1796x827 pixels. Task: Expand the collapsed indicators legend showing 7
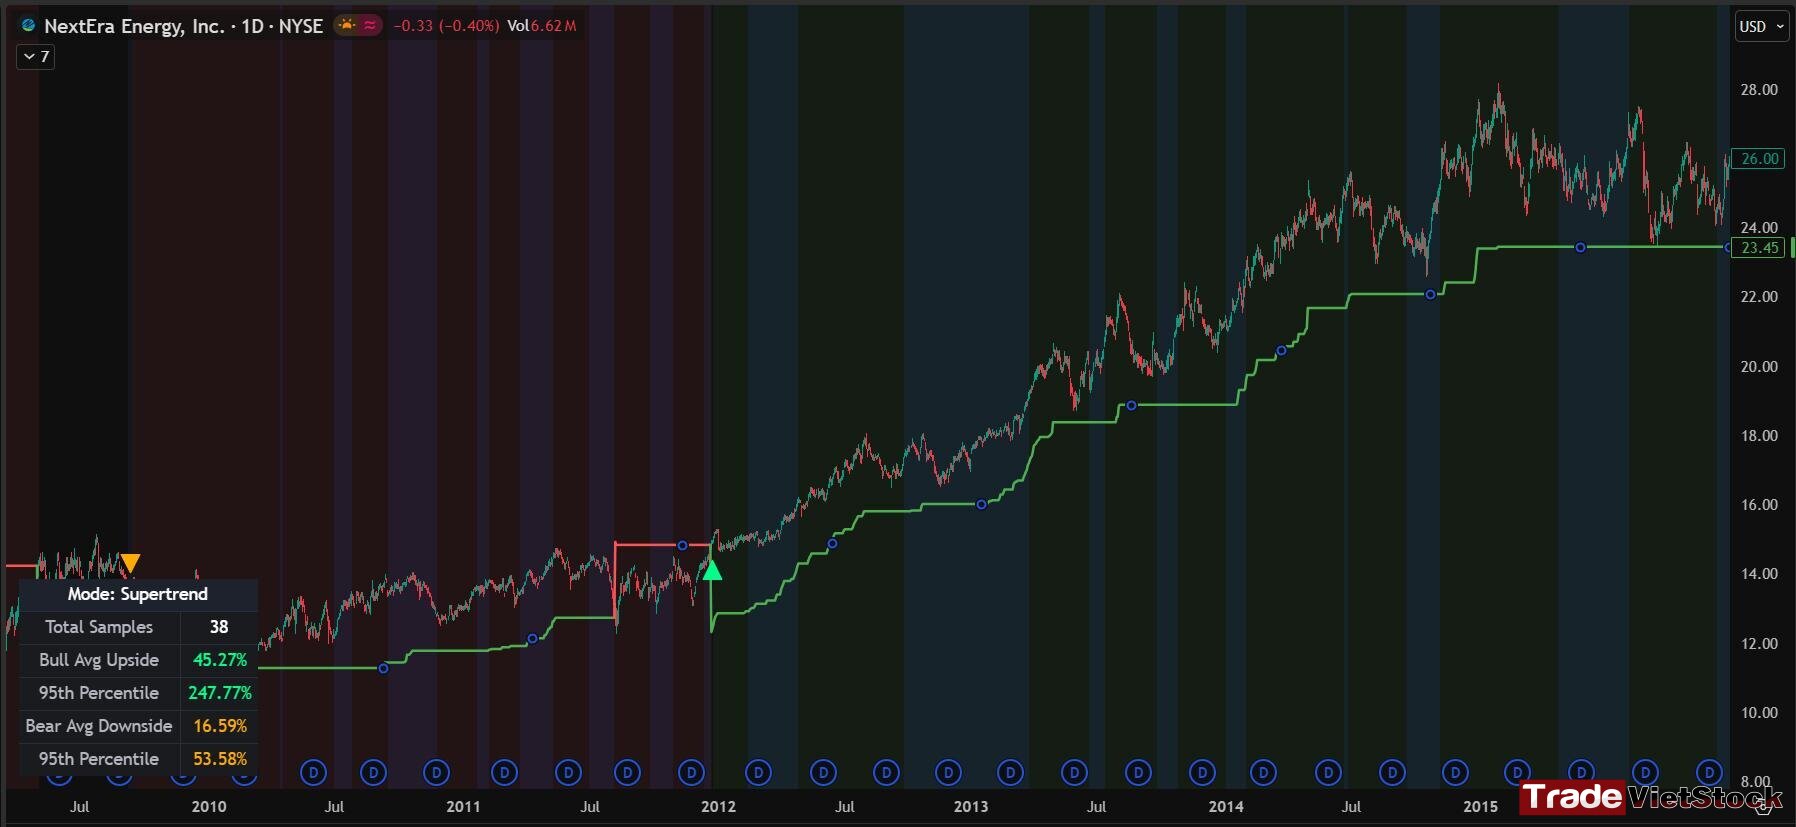point(35,57)
